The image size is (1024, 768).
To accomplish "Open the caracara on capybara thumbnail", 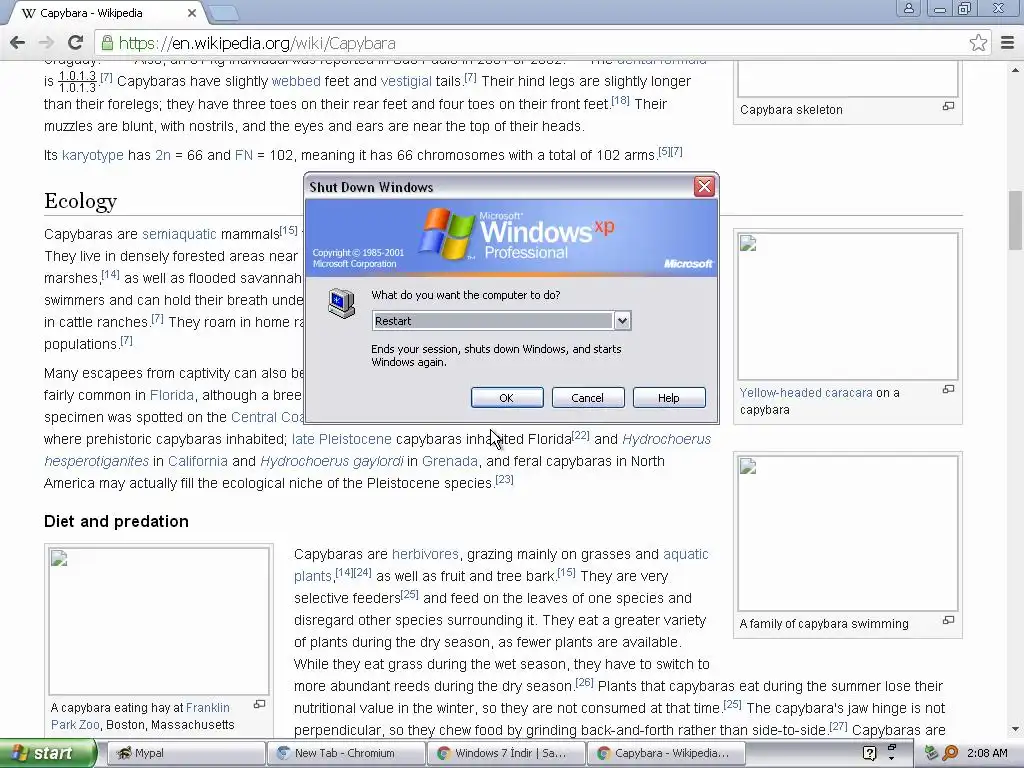I will [848, 306].
